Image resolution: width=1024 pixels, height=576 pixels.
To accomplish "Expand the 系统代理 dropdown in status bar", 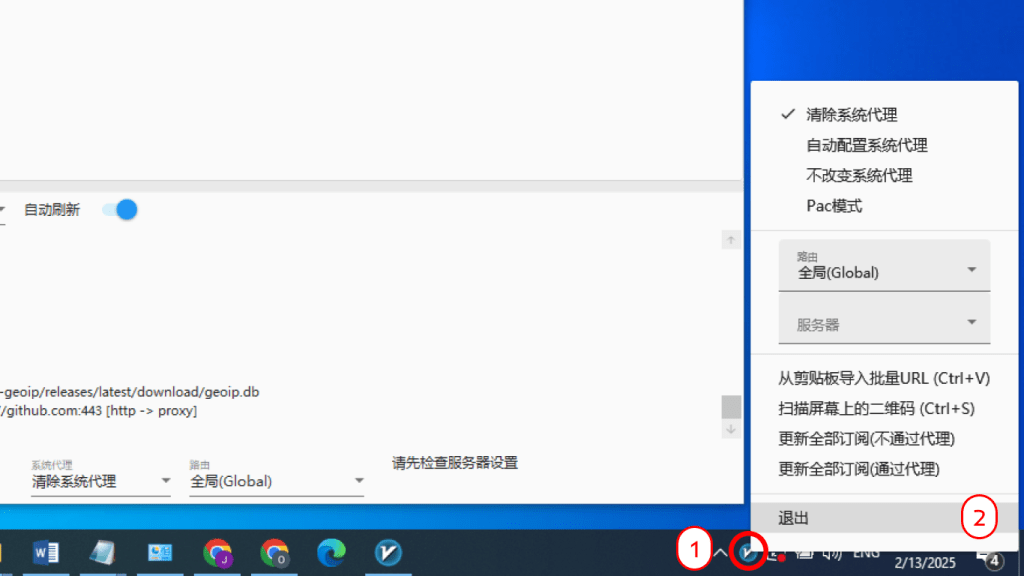I will tap(100, 481).
